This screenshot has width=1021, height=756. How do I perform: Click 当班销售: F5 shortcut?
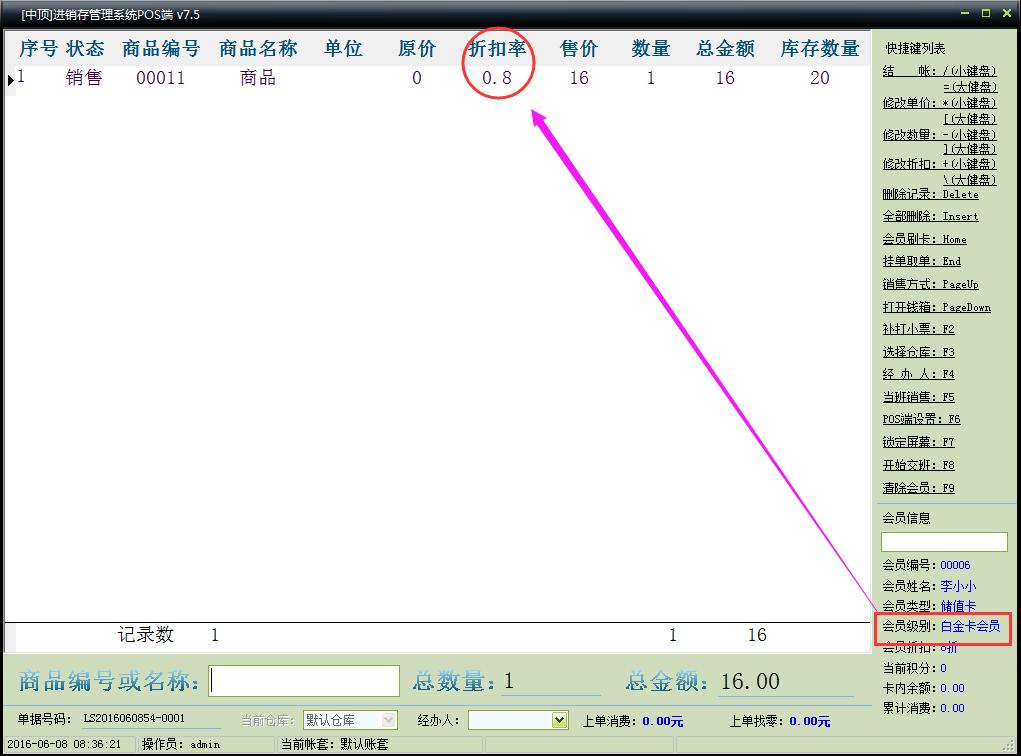tap(918, 397)
